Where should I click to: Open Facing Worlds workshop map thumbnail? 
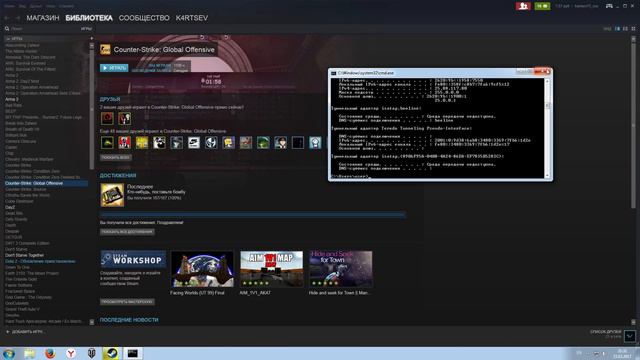pos(202,269)
